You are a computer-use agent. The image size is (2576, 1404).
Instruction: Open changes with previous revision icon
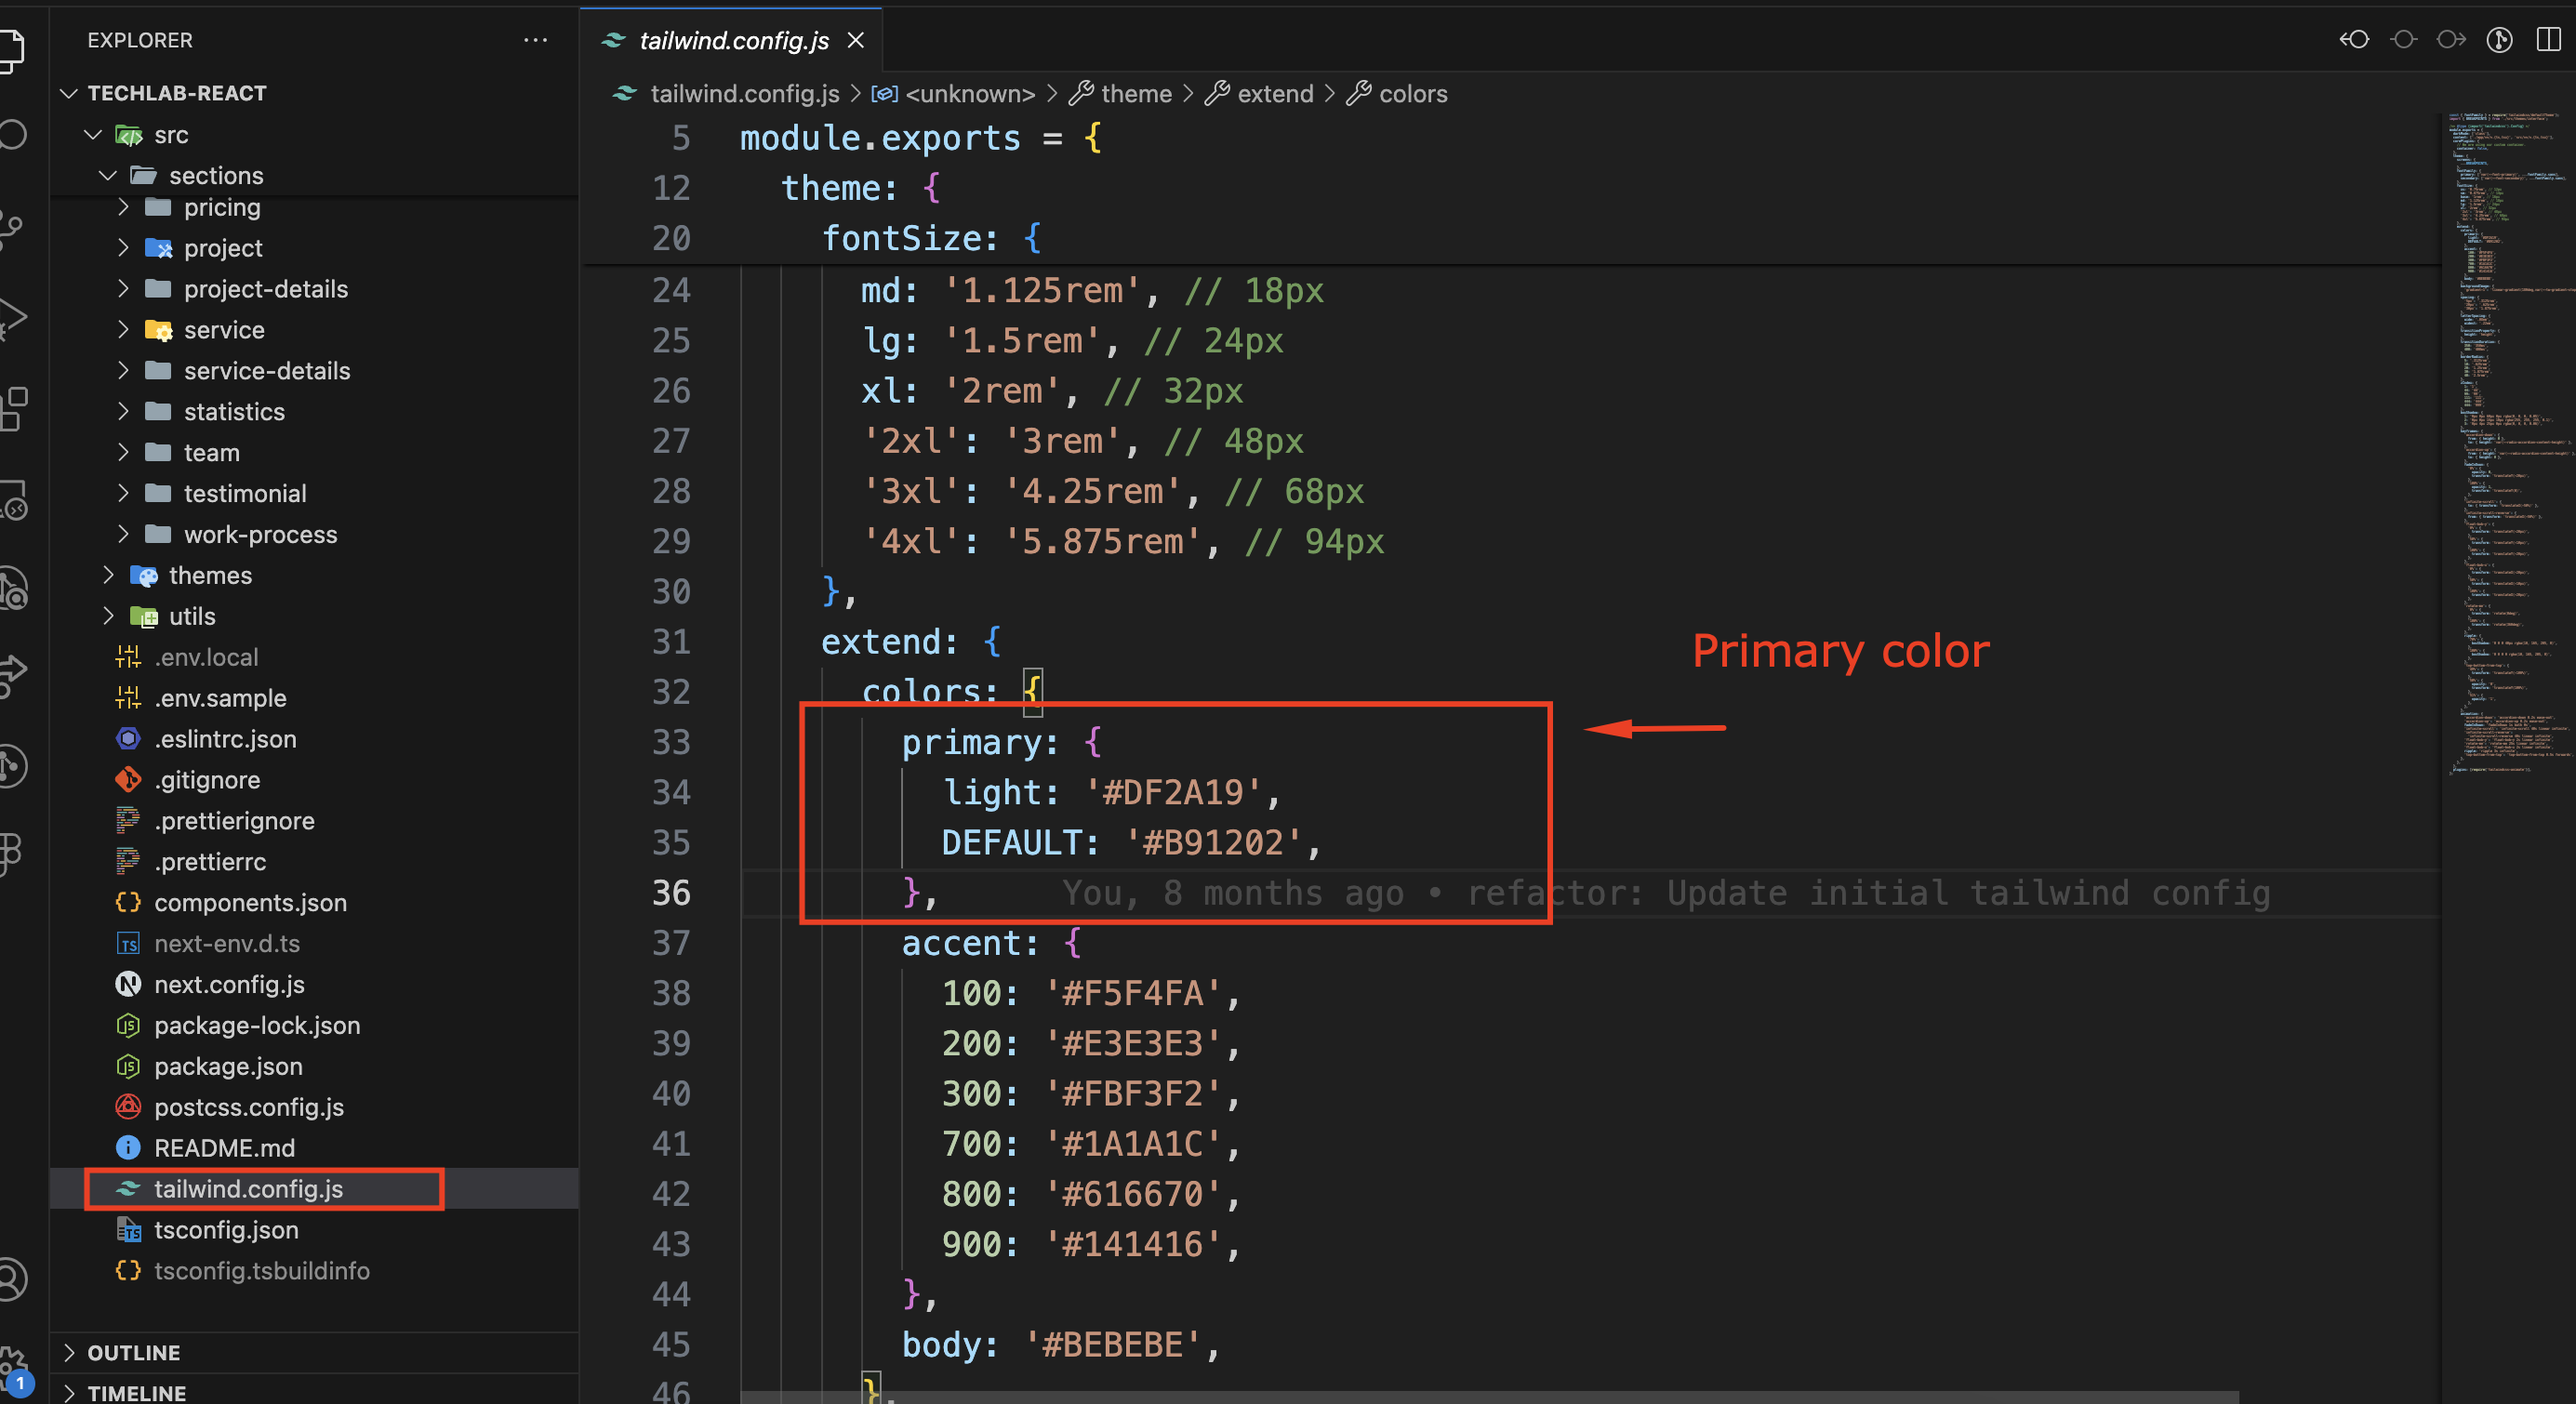(2354, 39)
